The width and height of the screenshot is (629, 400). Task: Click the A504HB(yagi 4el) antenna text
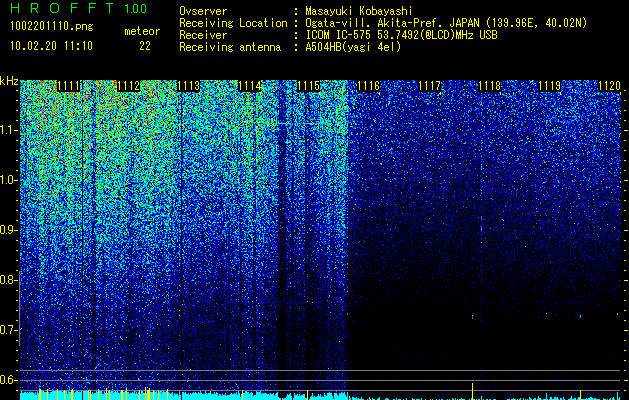tap(353, 47)
